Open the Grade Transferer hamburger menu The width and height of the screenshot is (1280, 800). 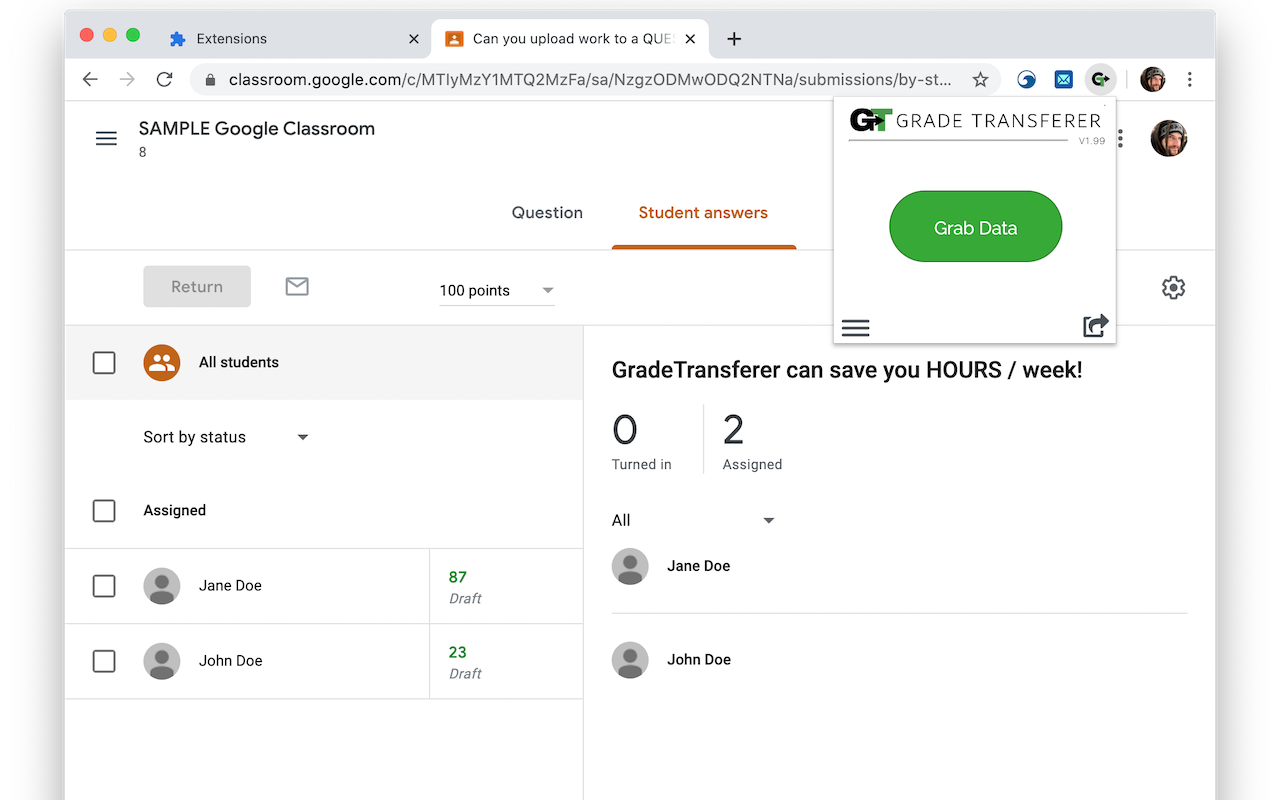855,327
